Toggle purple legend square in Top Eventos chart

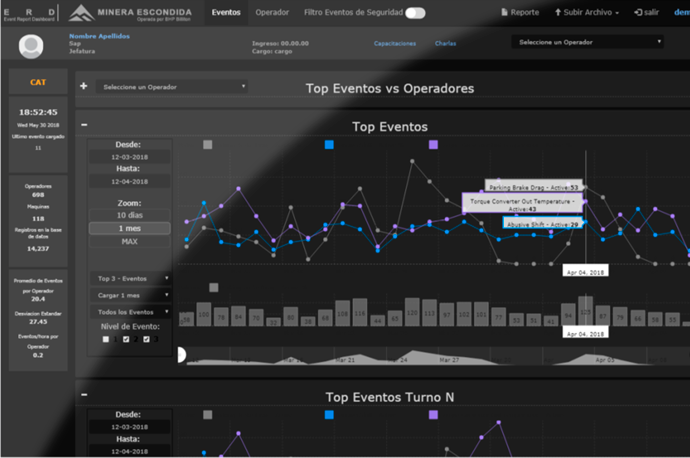click(433, 145)
